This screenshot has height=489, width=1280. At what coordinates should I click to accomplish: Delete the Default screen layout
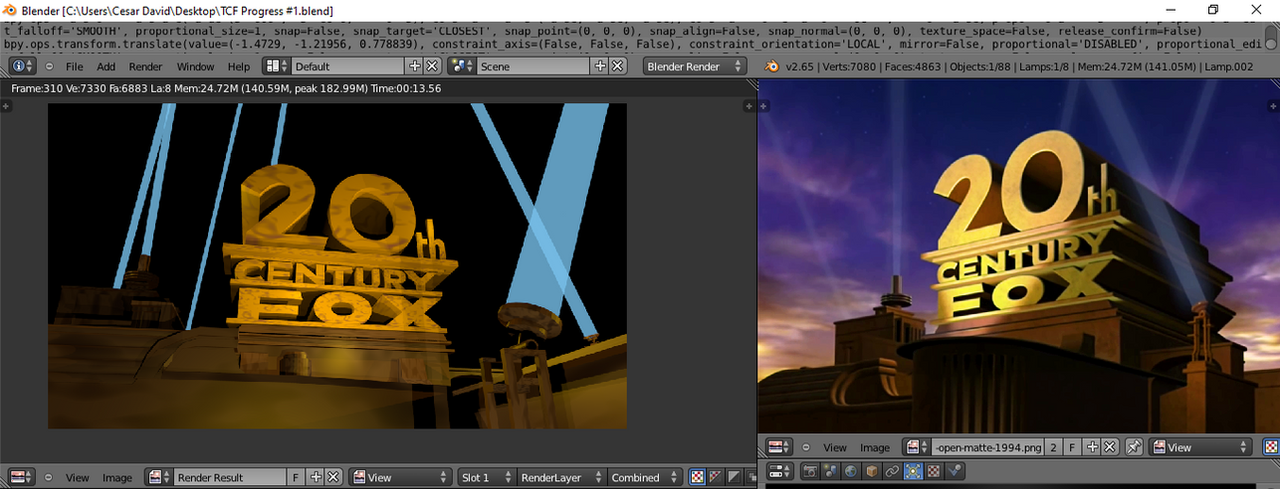pyautogui.click(x=432, y=66)
